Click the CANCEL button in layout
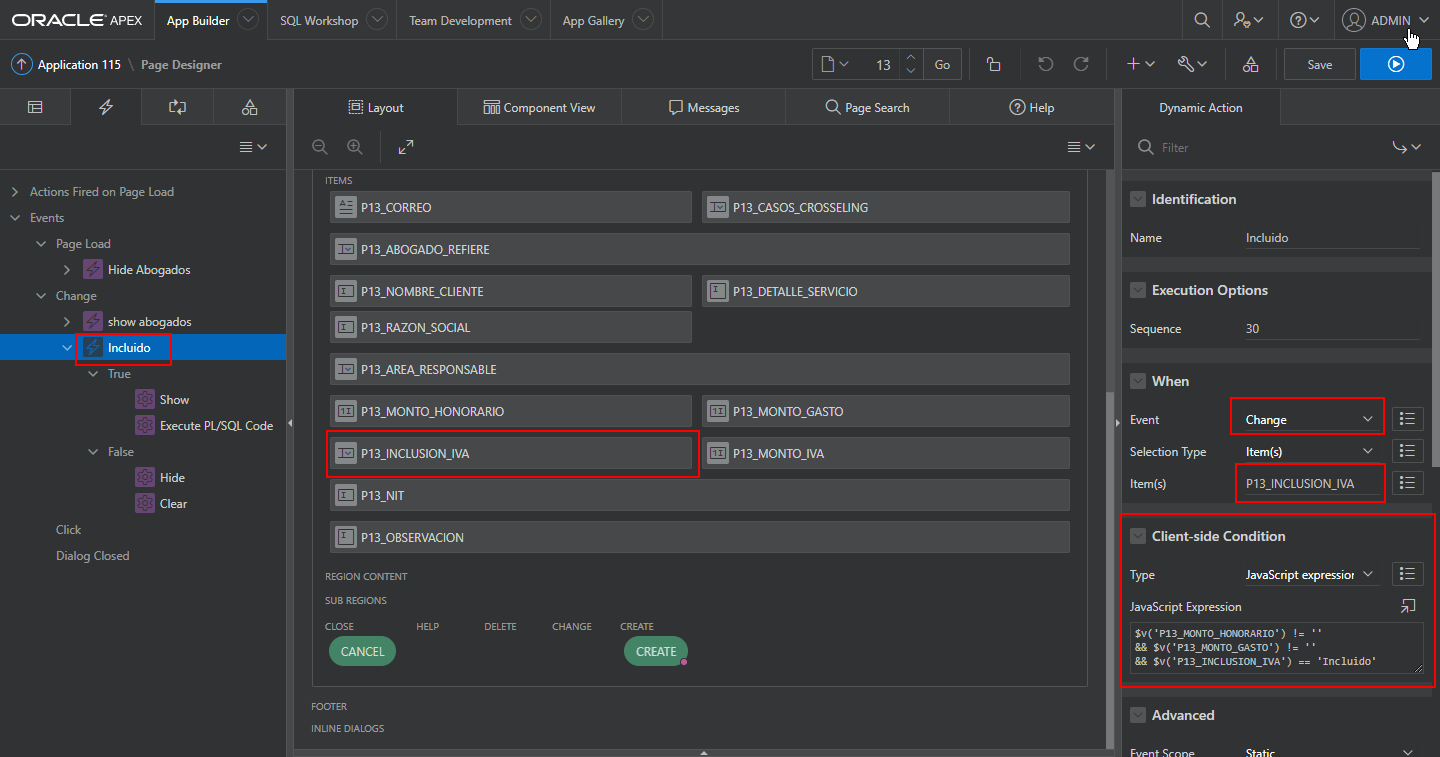Image resolution: width=1440 pixels, height=757 pixels. (362, 651)
